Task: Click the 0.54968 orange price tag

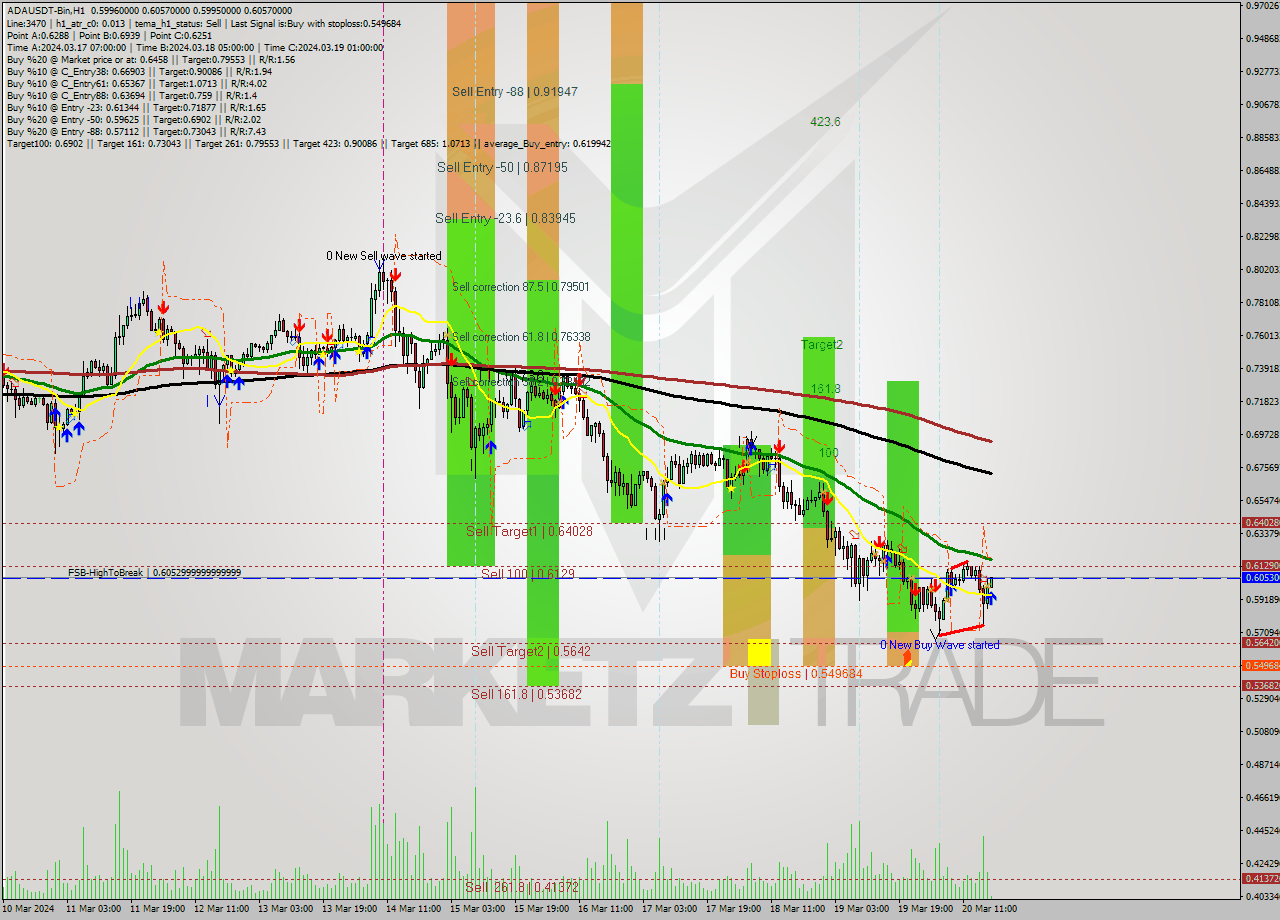Action: pos(1260,665)
